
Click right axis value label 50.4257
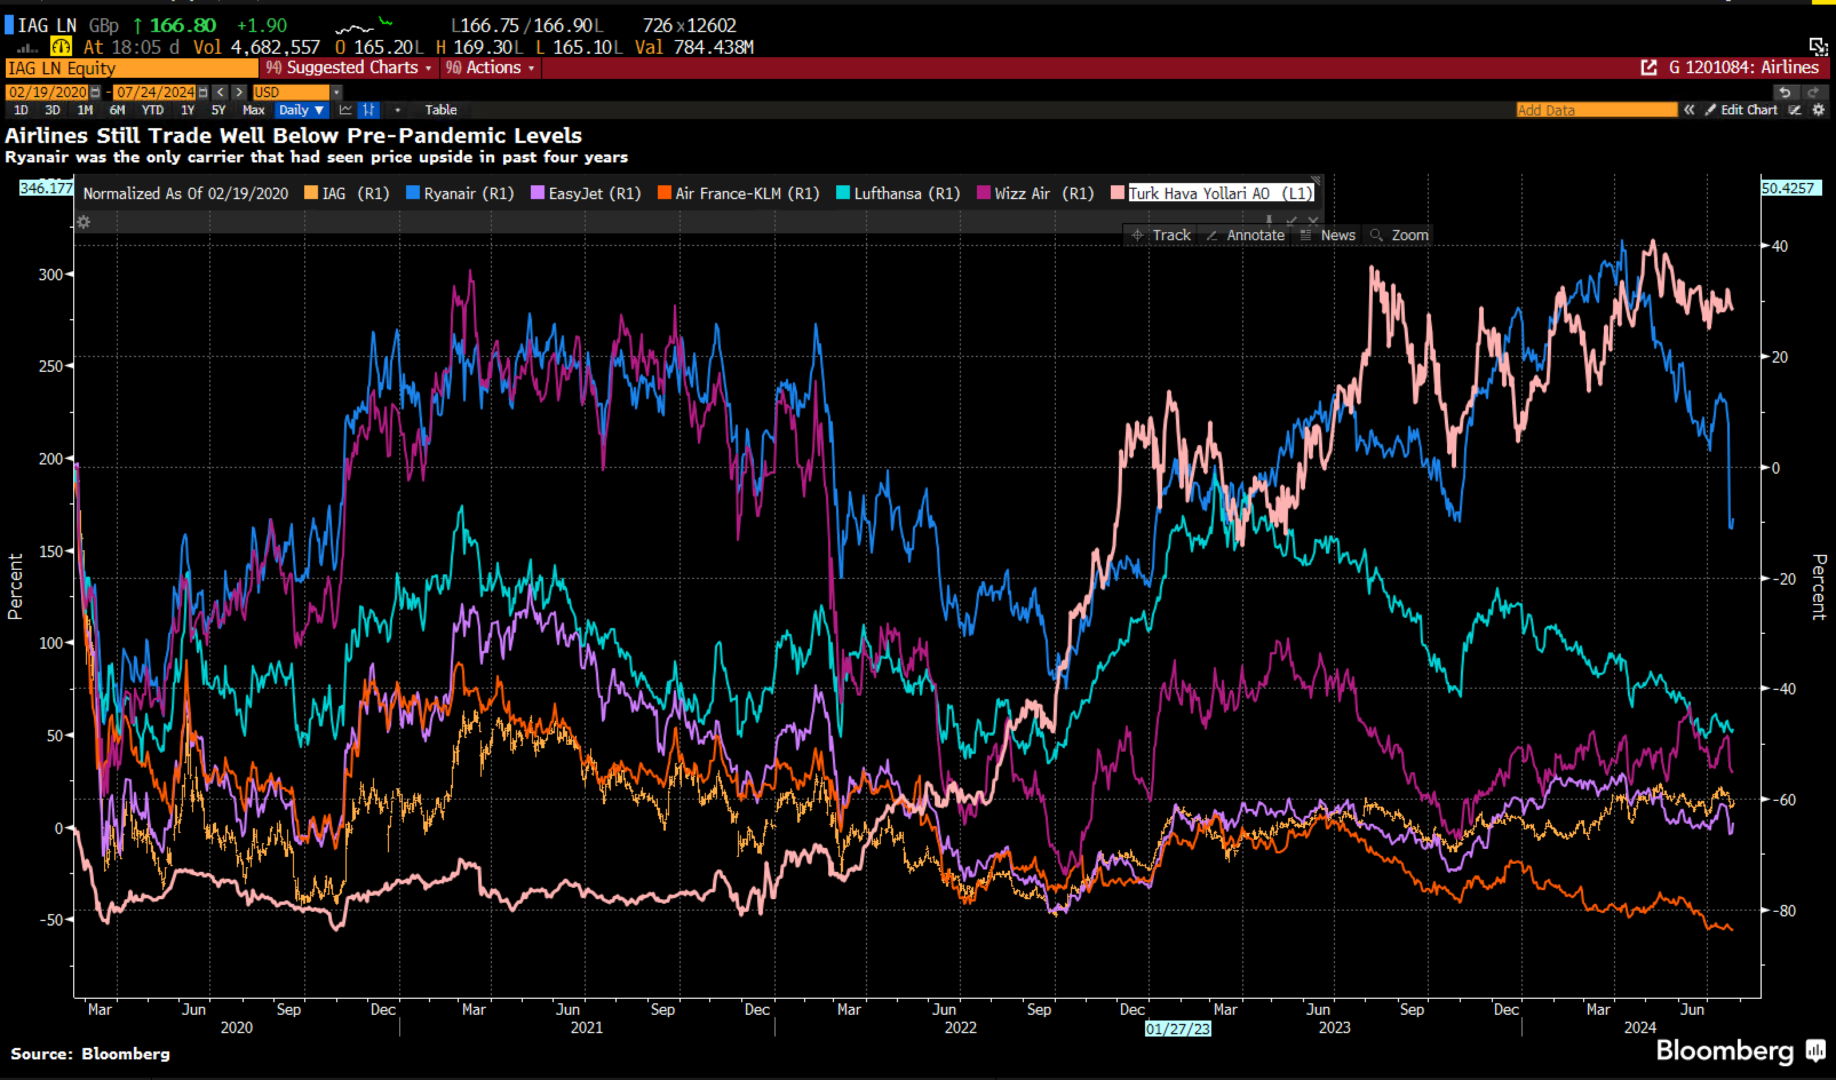[1789, 188]
